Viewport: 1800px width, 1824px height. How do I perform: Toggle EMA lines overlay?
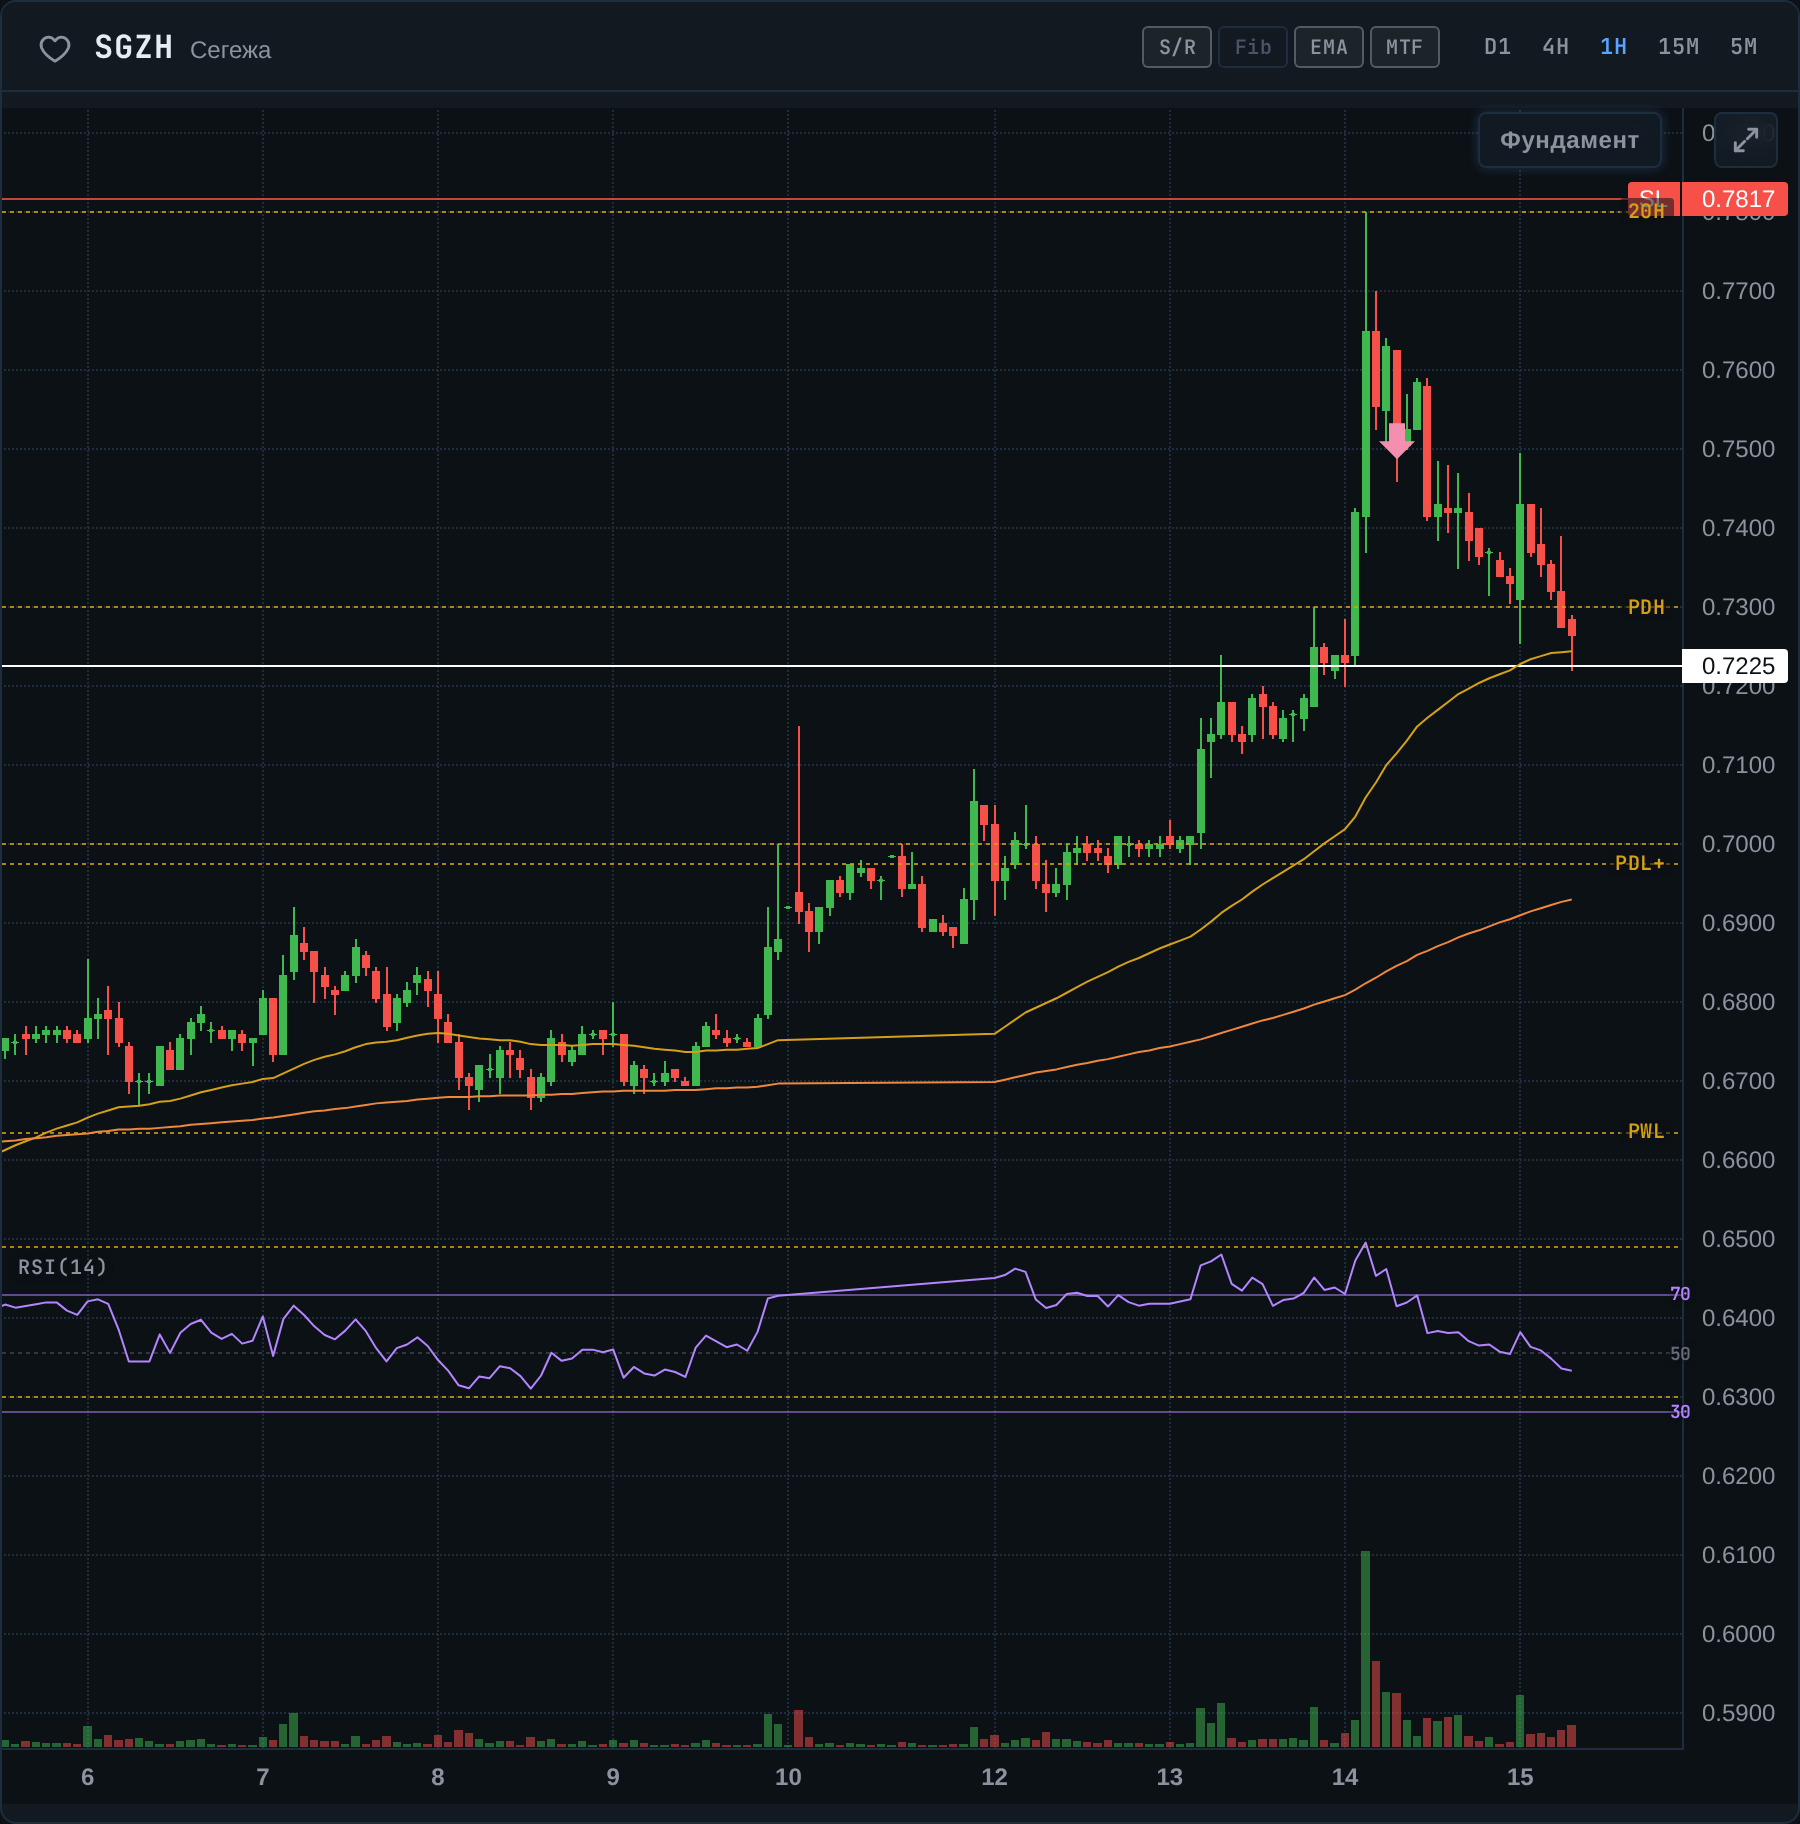coord(1329,47)
